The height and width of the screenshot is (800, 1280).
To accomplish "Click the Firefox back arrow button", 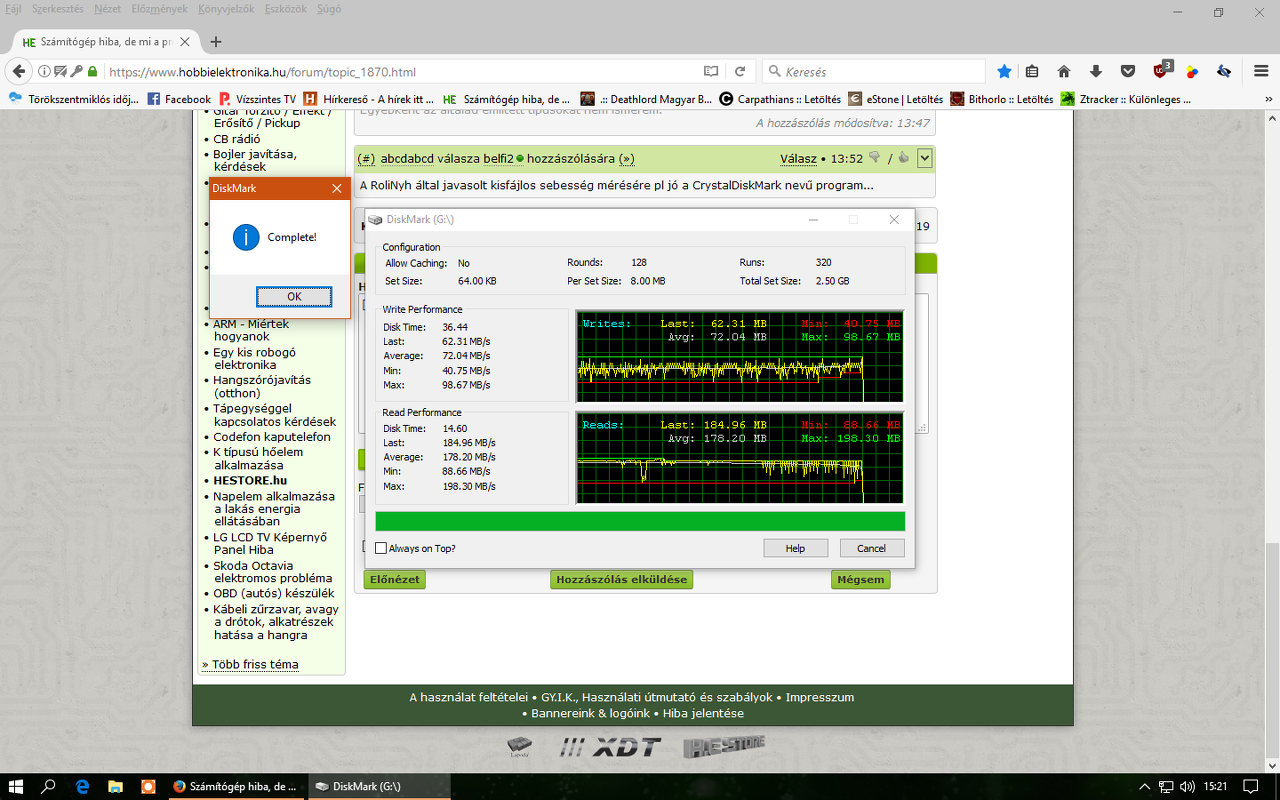I will pyautogui.click(x=19, y=72).
